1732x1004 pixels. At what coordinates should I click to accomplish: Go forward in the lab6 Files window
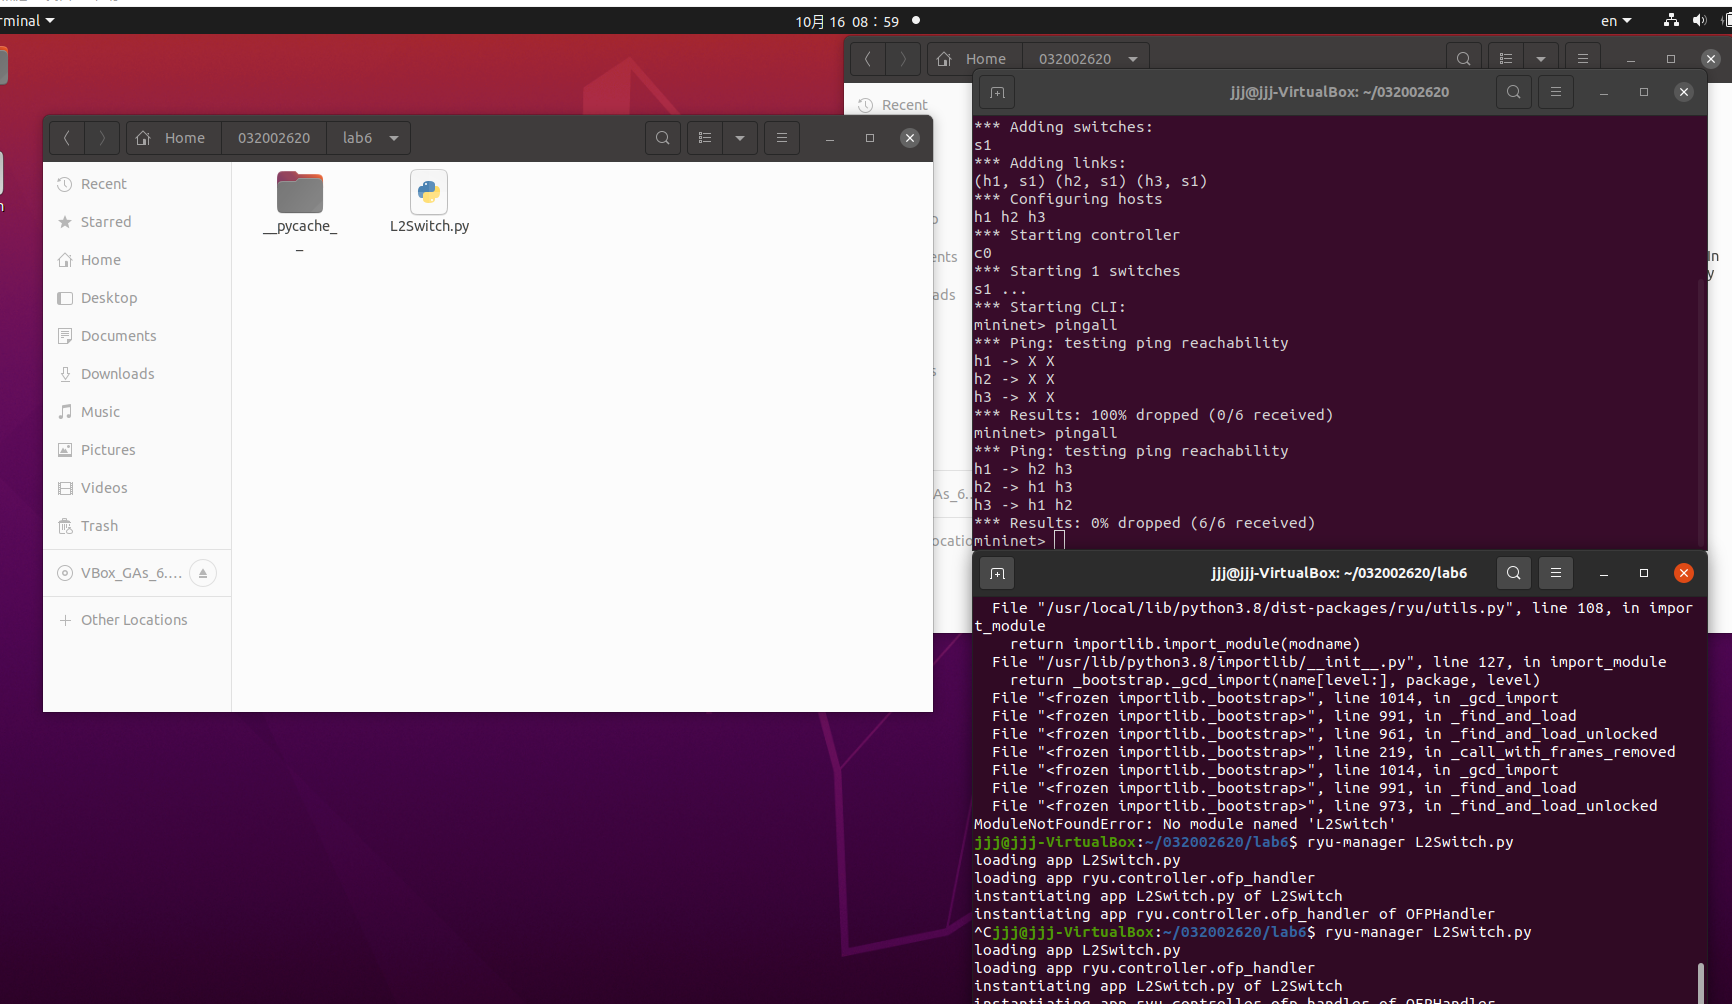(102, 138)
